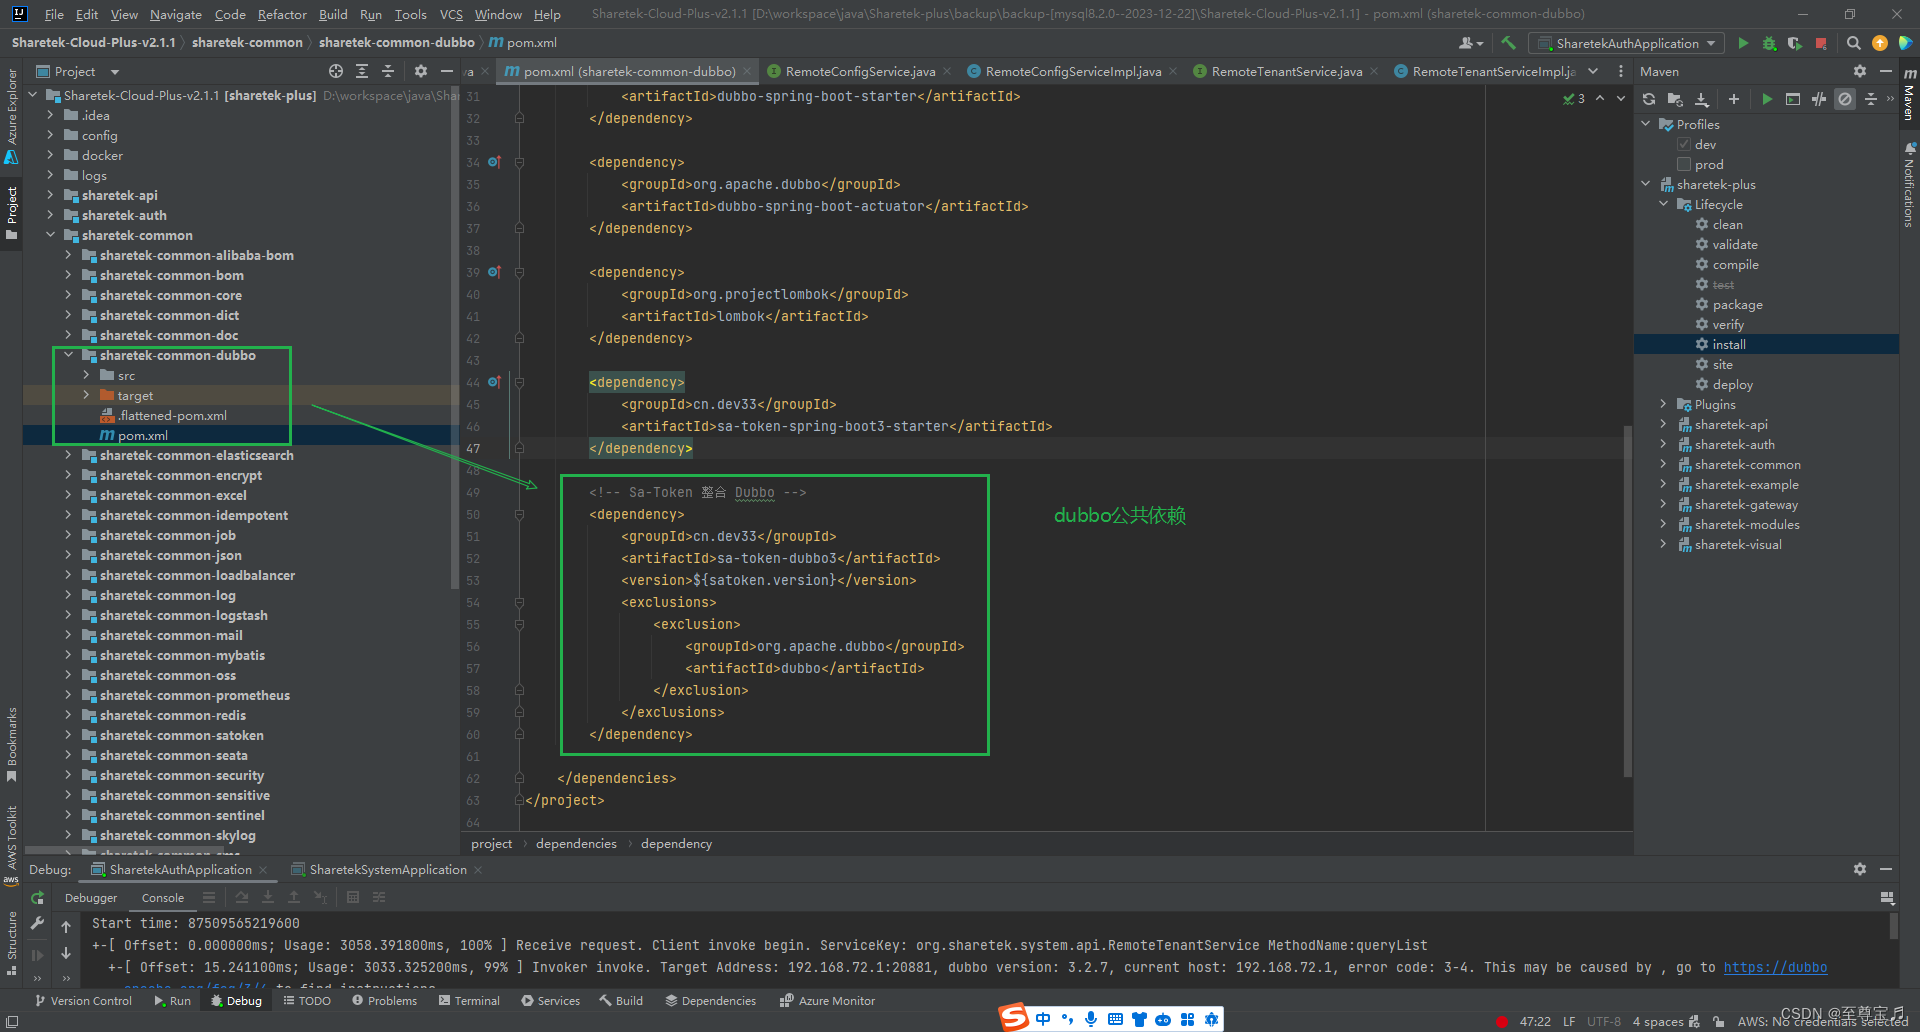Open the run configuration dropdown
The image size is (1920, 1032).
pyautogui.click(x=1626, y=43)
